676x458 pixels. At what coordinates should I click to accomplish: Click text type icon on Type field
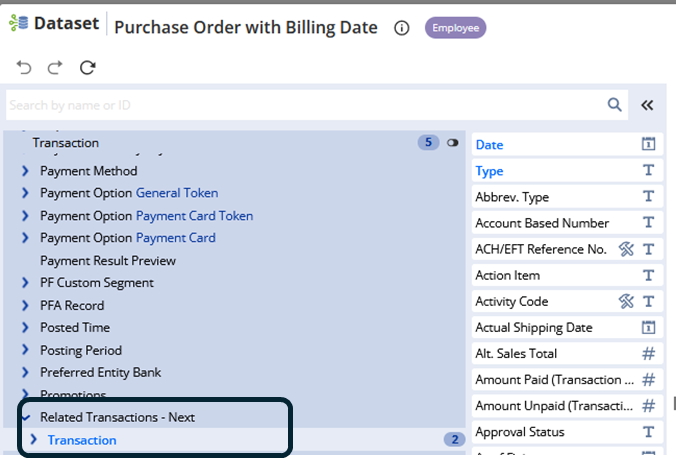click(x=648, y=170)
